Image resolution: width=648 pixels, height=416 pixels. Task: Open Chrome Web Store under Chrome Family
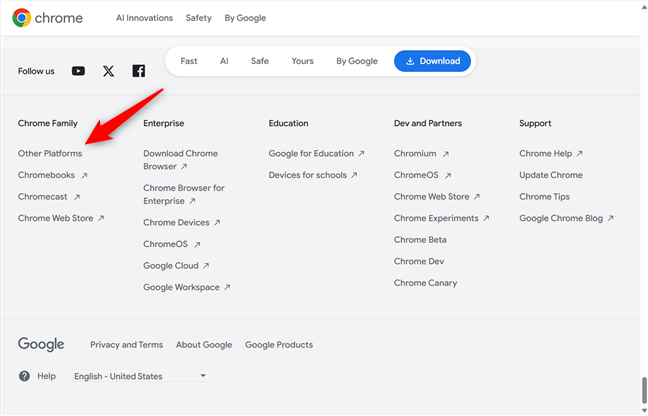[61, 218]
